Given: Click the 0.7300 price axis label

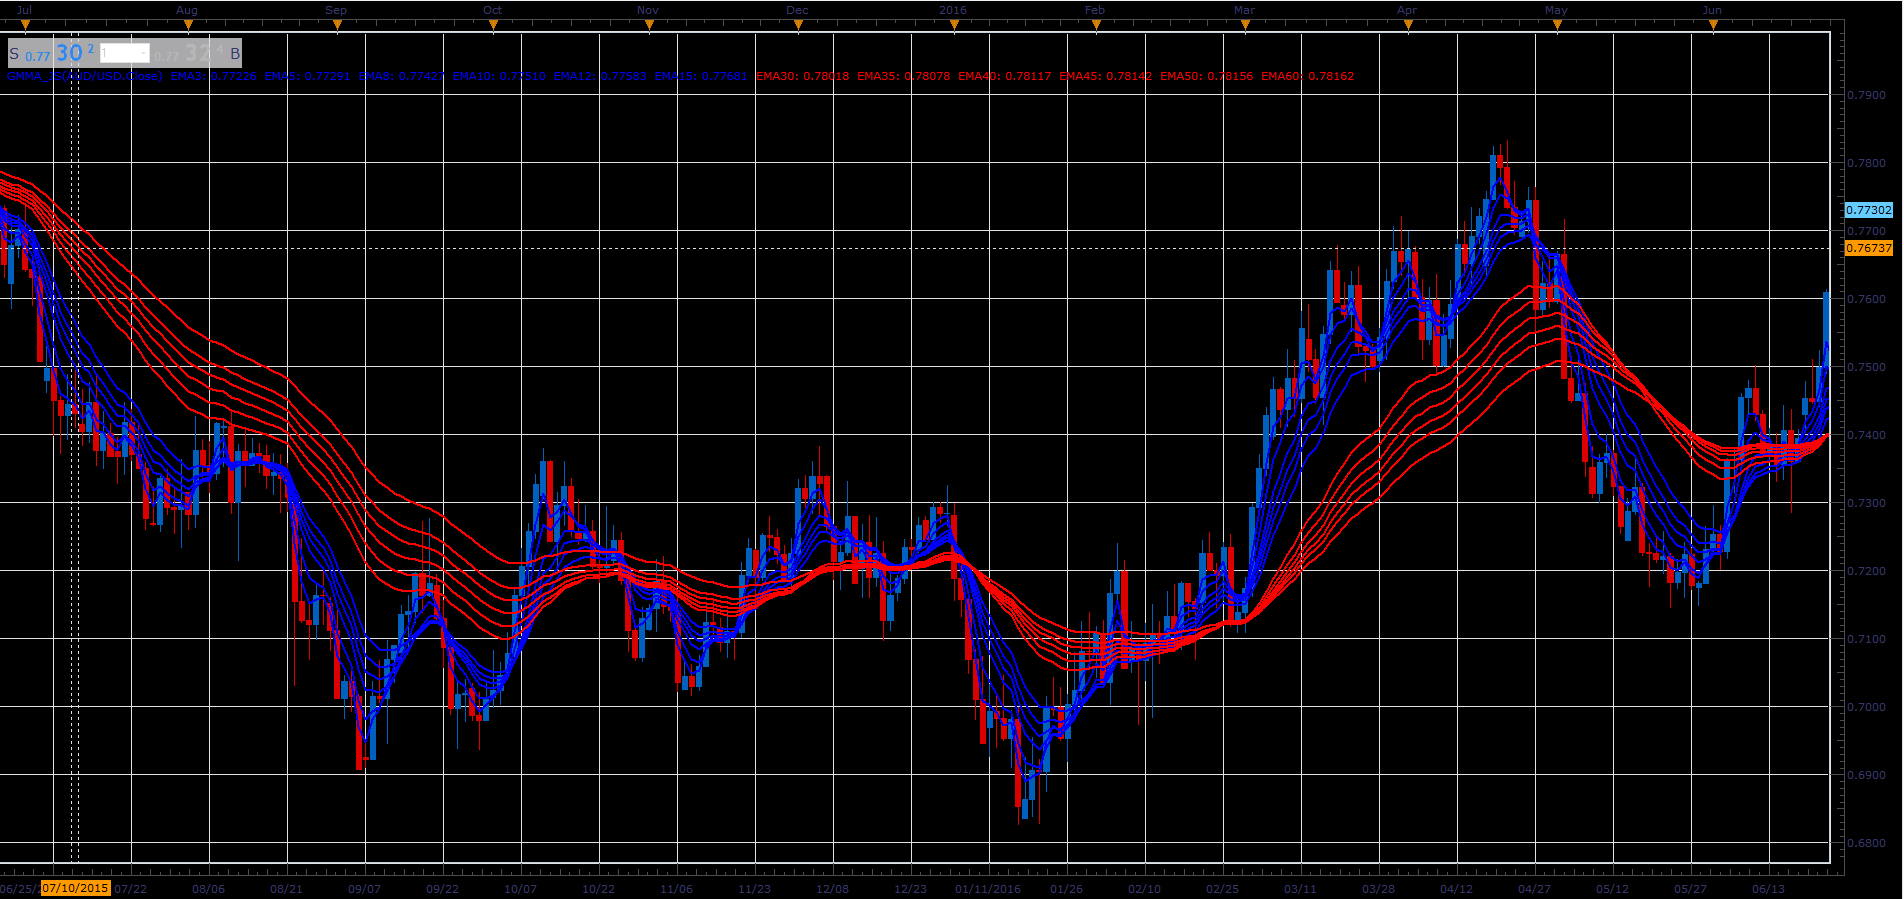Looking at the screenshot, I should pyautogui.click(x=1866, y=503).
